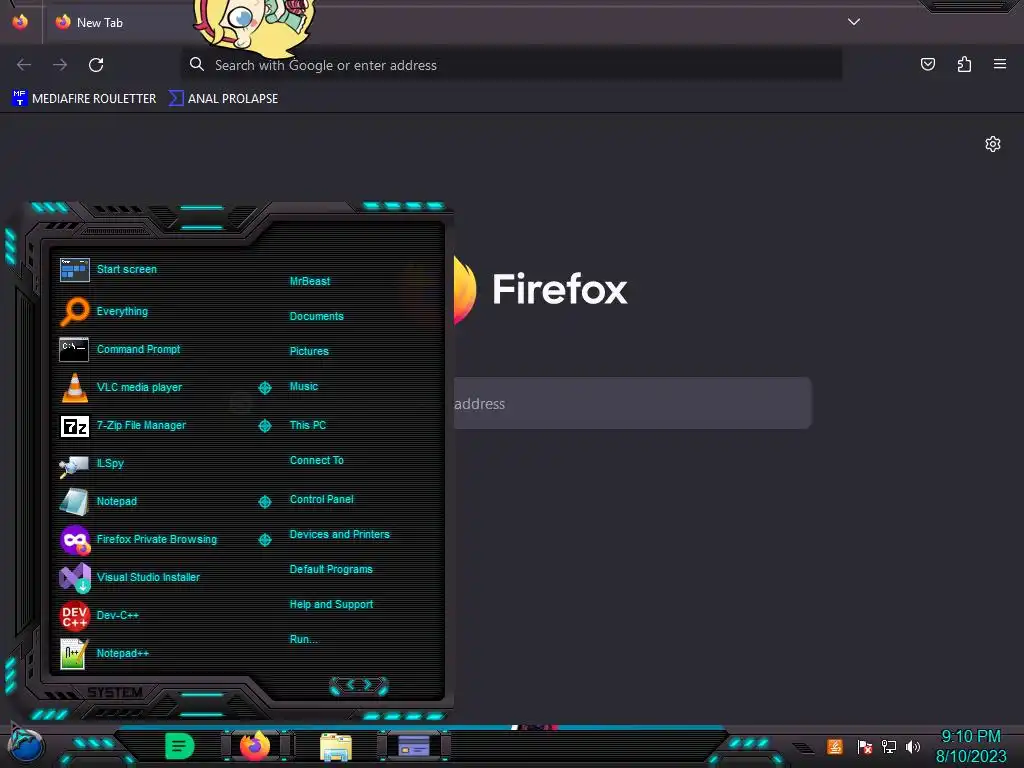The height and width of the screenshot is (768, 1024).
Task: Open purple window app on taskbar
Action: (413, 745)
